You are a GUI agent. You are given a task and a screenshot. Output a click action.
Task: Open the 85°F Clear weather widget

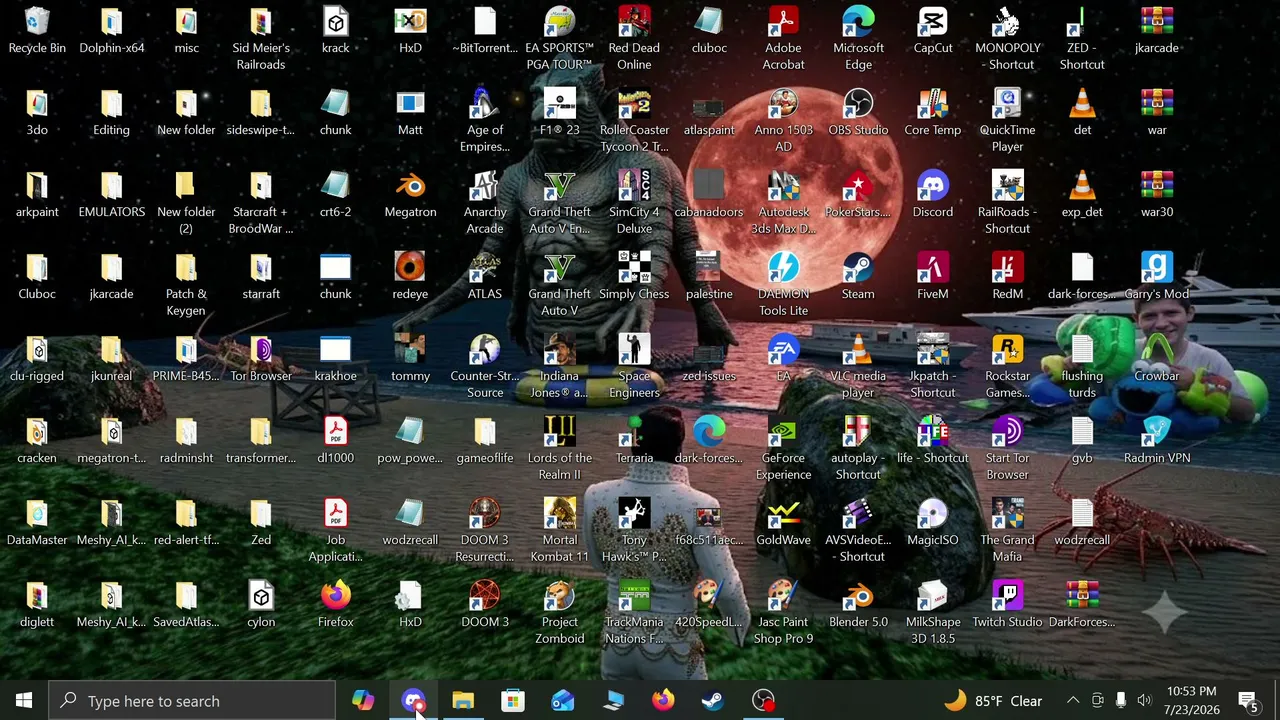[x=993, y=701]
